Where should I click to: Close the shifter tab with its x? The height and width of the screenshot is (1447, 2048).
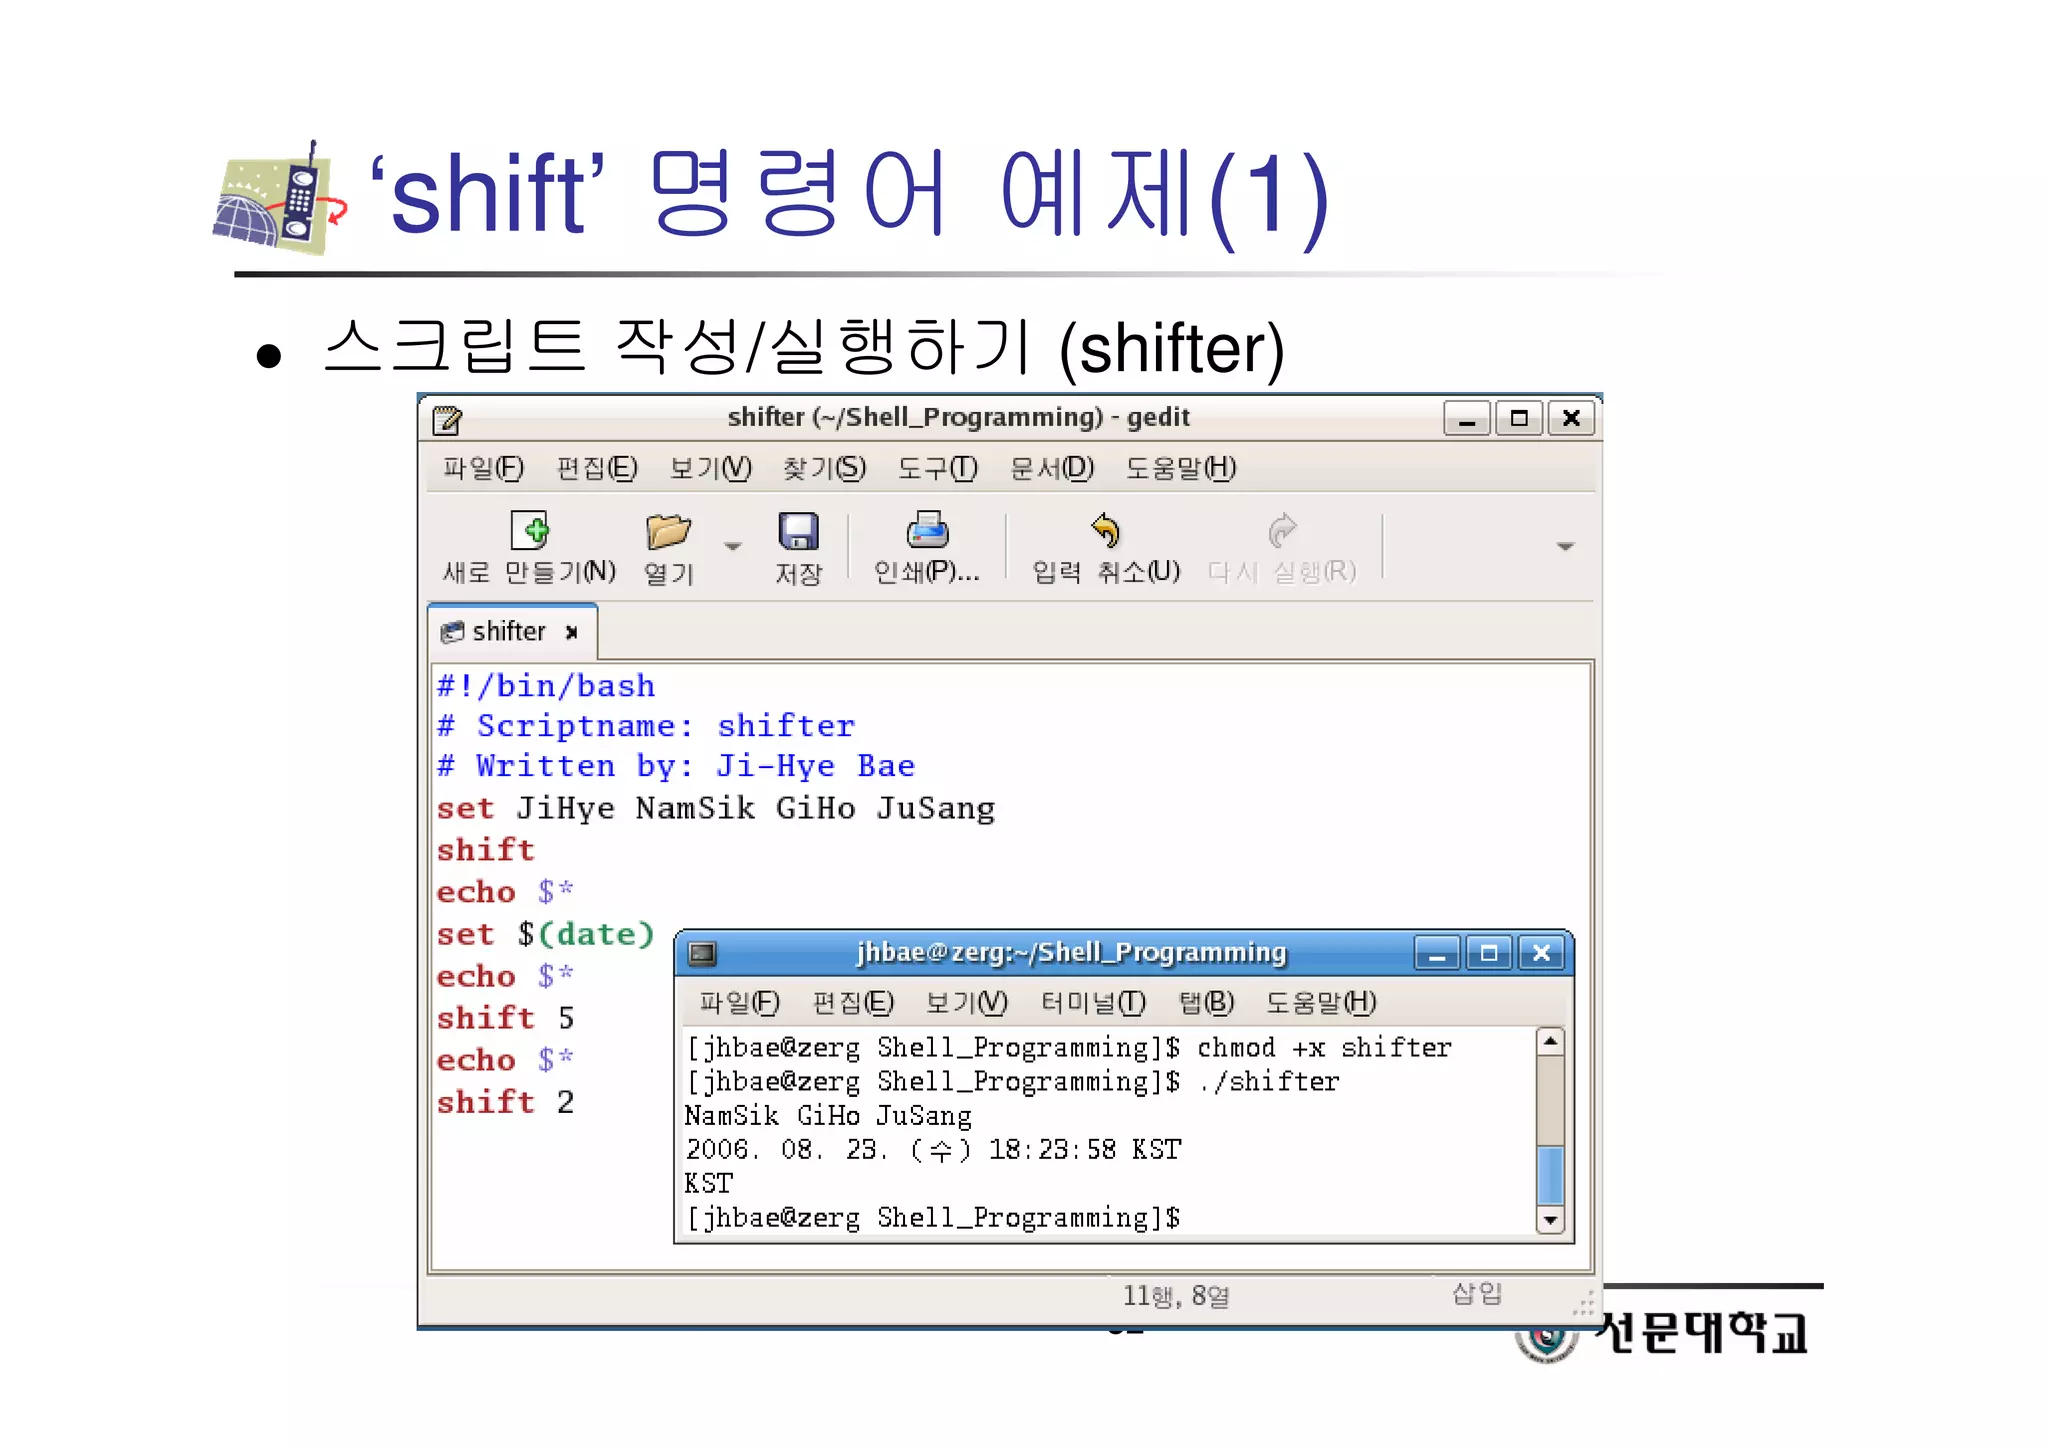572,632
